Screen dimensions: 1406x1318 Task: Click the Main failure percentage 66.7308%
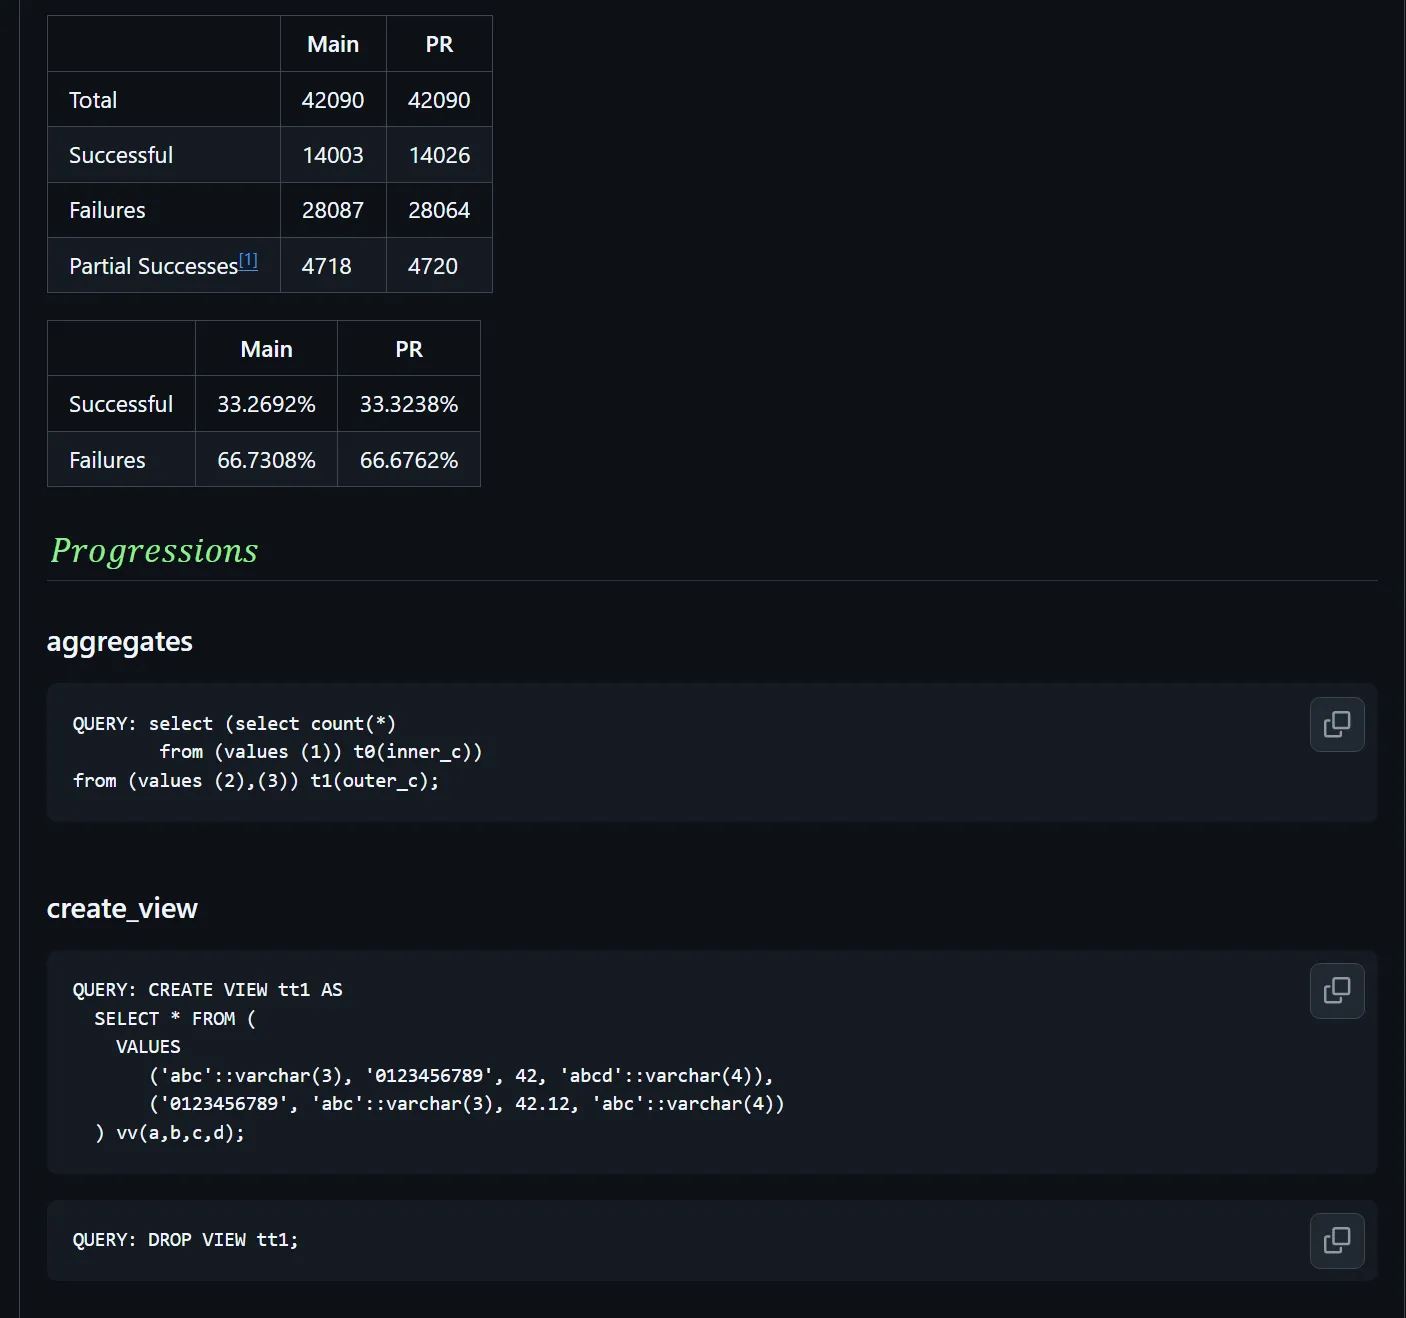point(266,460)
